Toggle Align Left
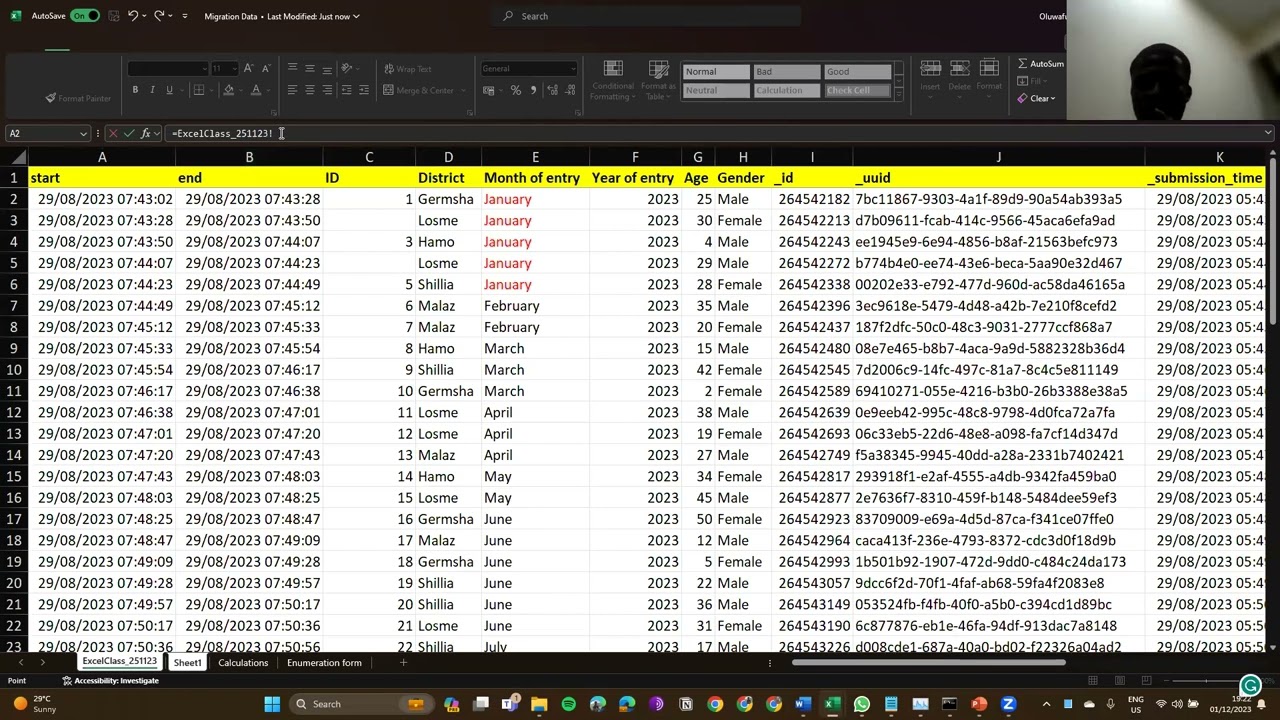This screenshot has width=1280, height=720. [292, 90]
